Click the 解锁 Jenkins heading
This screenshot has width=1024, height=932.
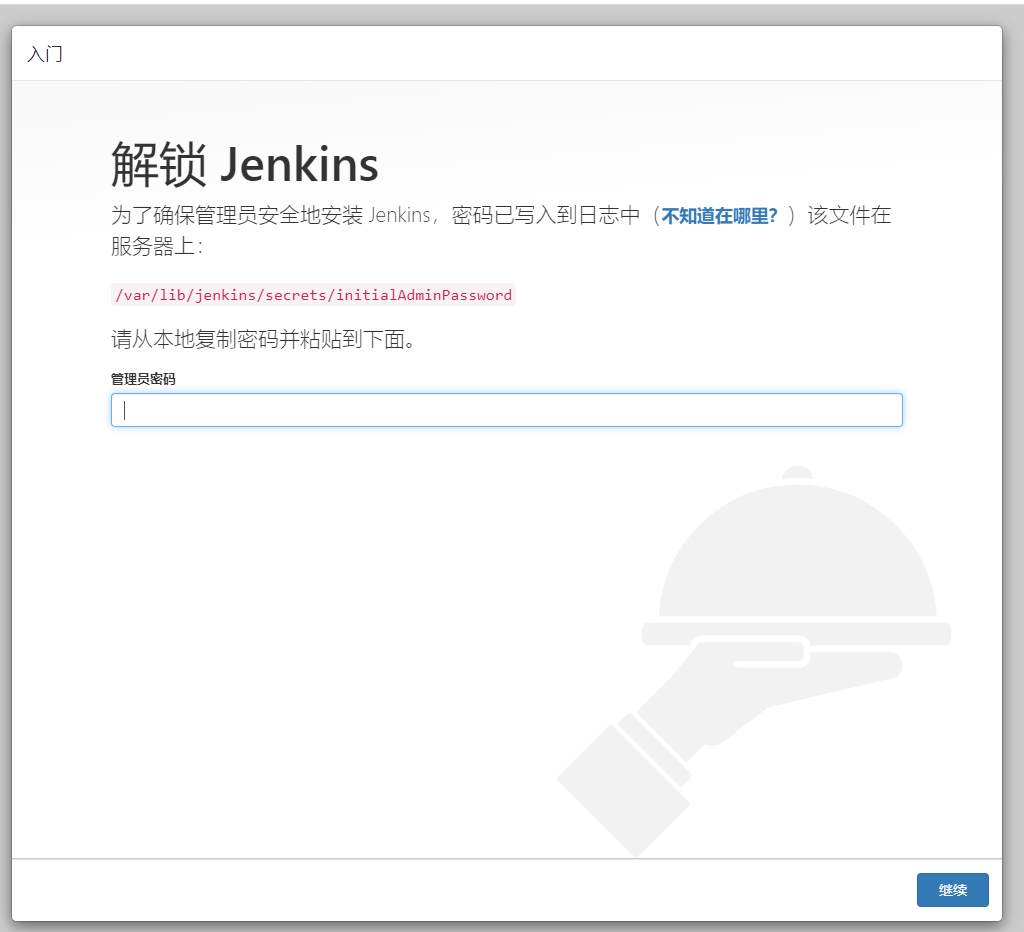(x=244, y=164)
